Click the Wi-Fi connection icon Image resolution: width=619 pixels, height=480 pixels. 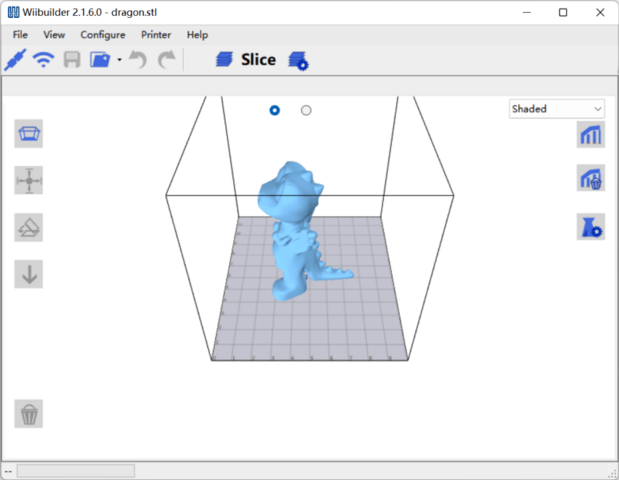(x=43, y=59)
